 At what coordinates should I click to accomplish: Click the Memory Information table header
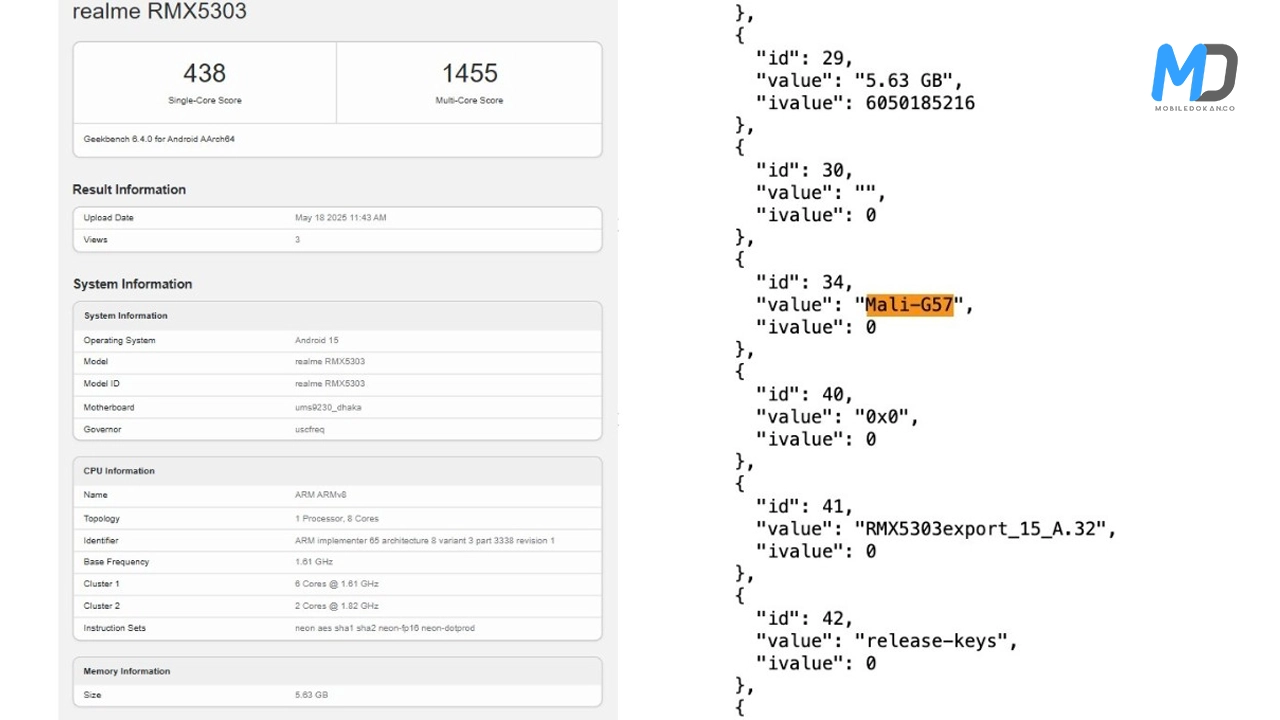click(x=126, y=671)
